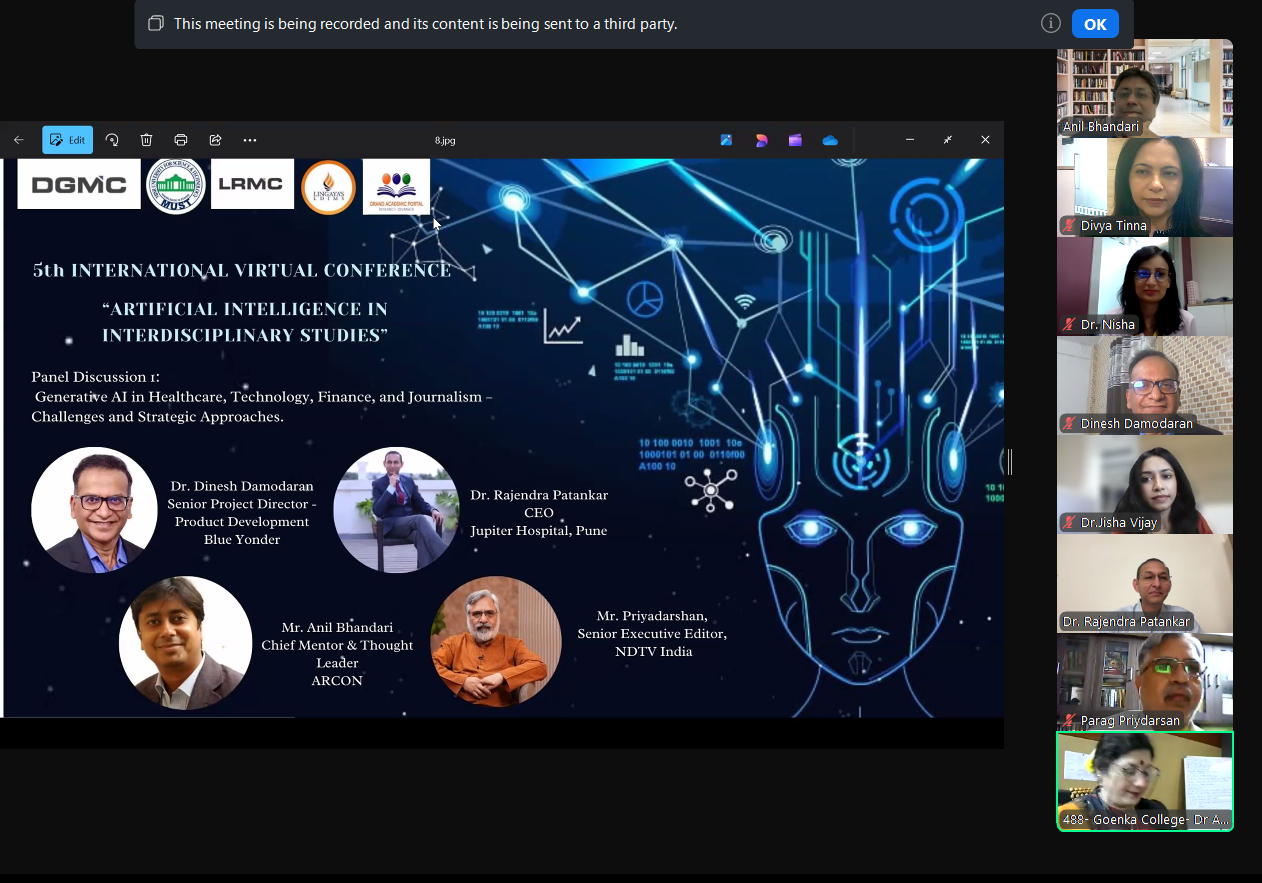
Task: Click the Lingaya's orange circular logo
Action: point(328,187)
